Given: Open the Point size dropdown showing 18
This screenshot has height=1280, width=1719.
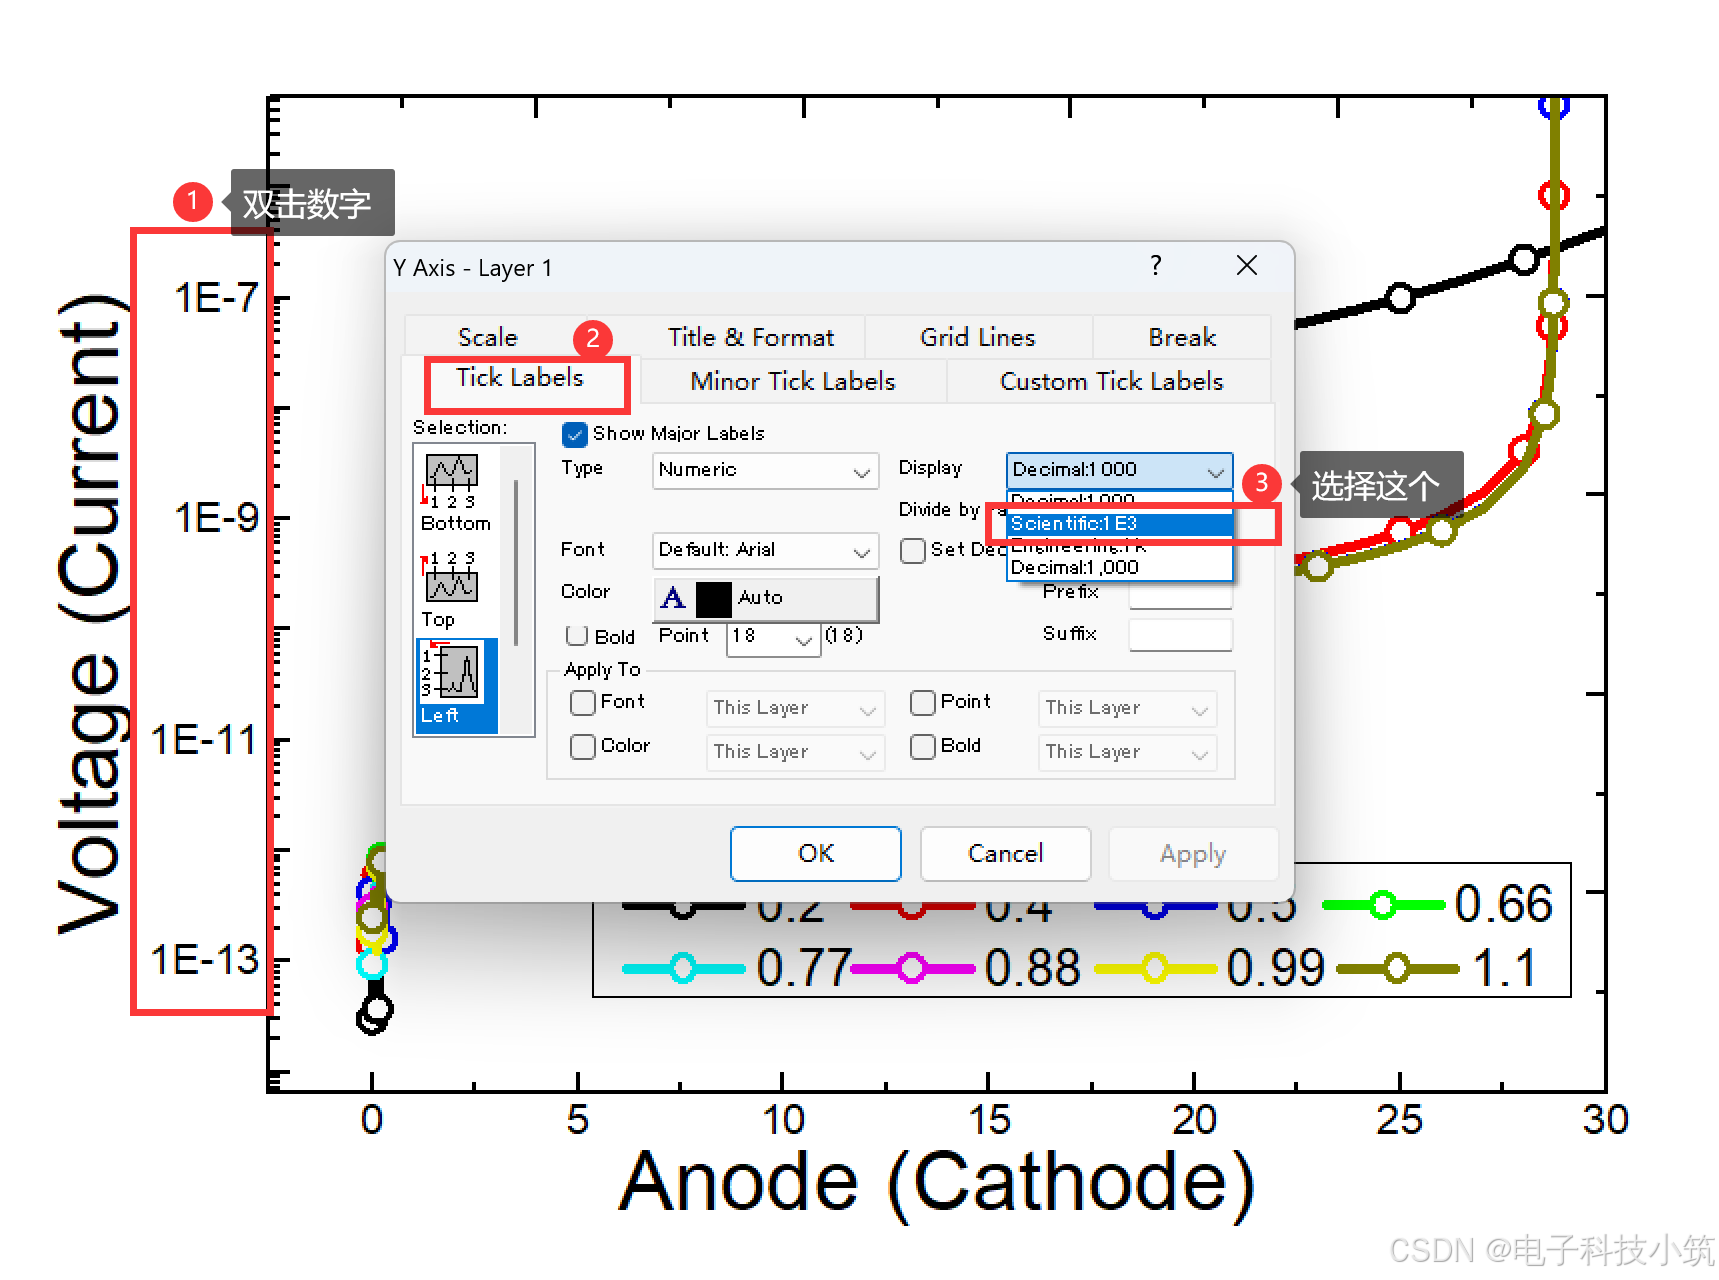Looking at the screenshot, I should pos(773,637).
